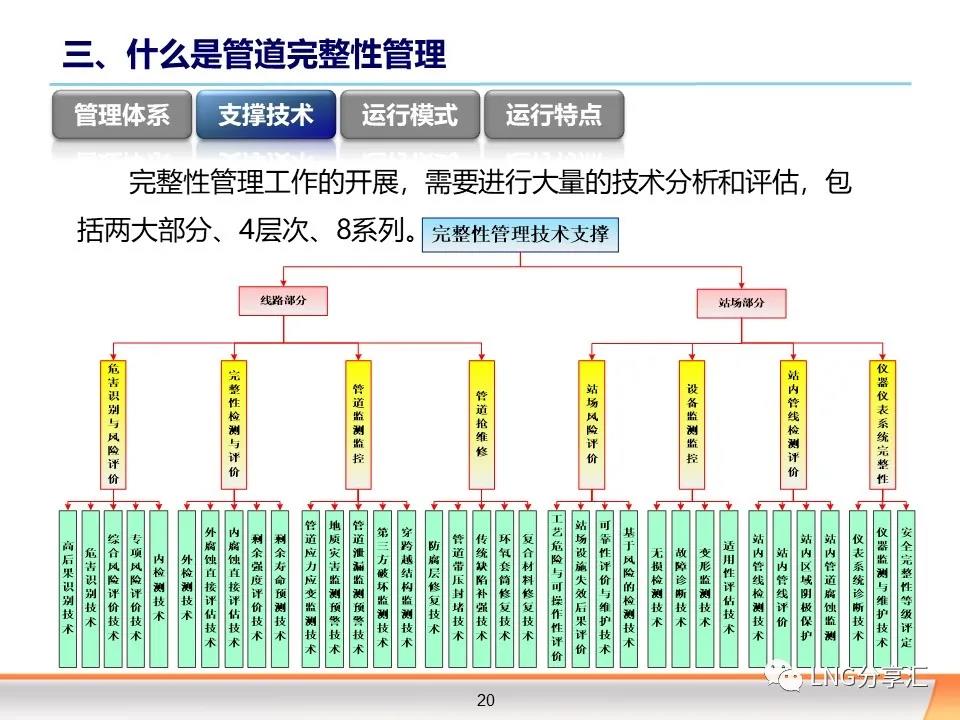
Task: Select green box 穿跨越结构监测技术
Action: coord(406,589)
